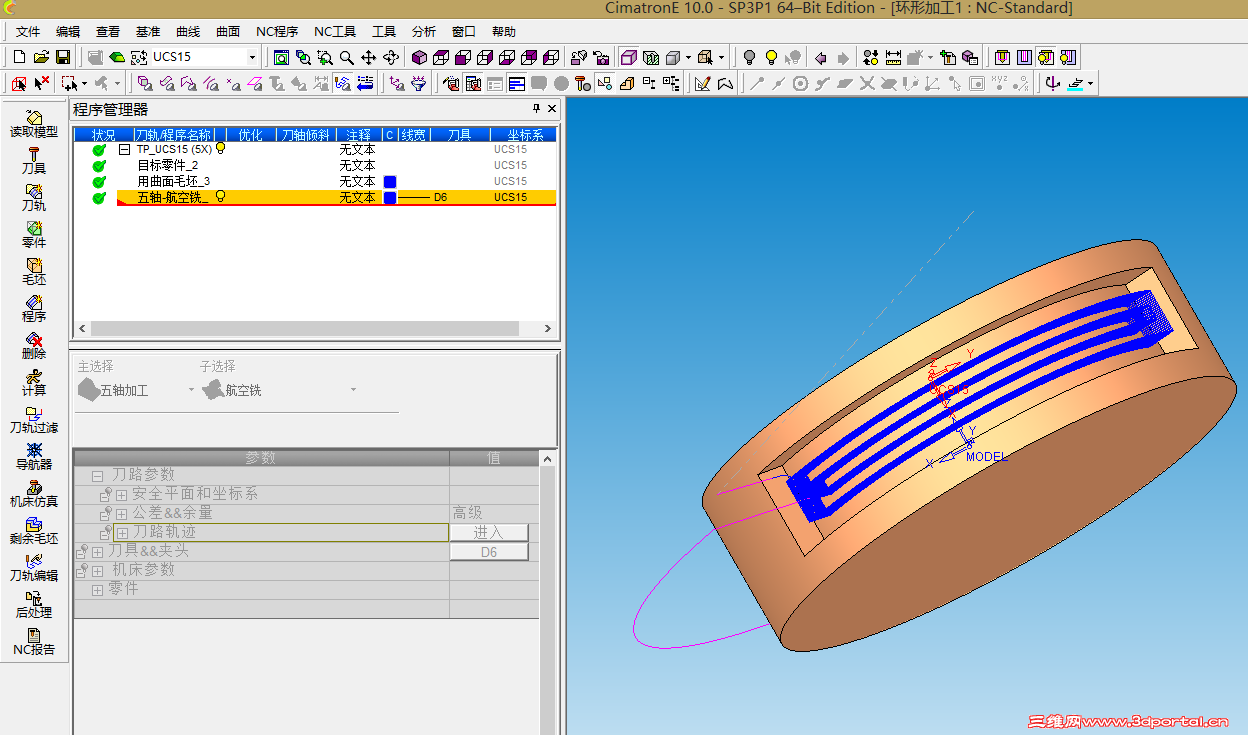Click the filter funnel toolbar icon

pos(419,83)
